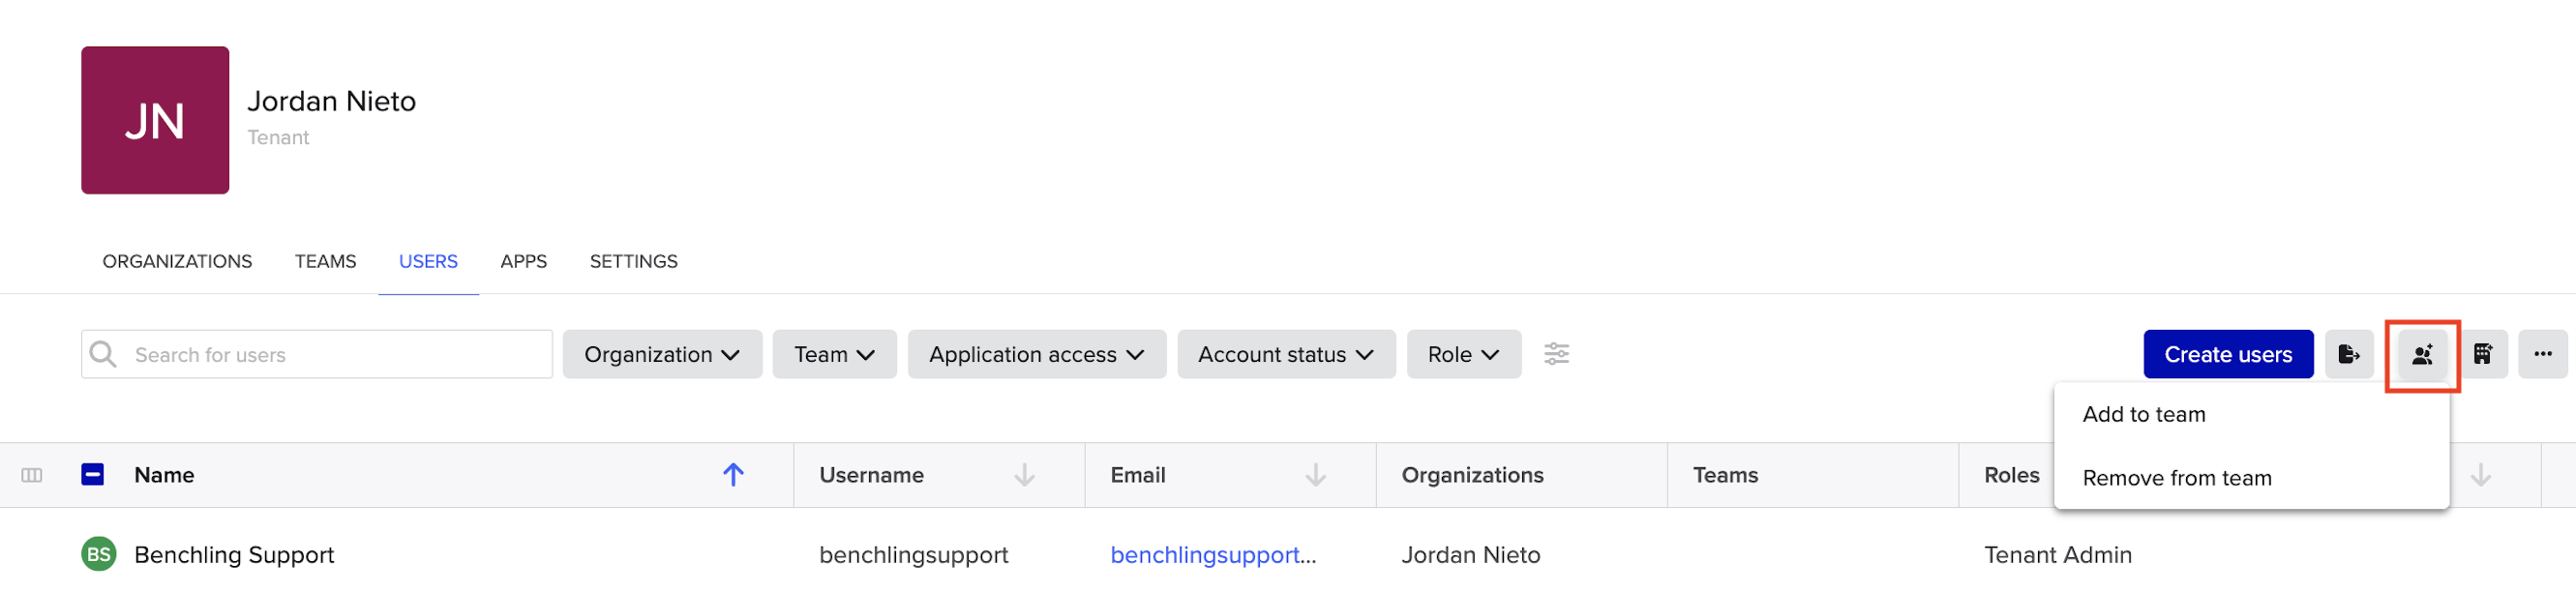
Task: Switch to the ORGANIZATIONS tab
Action: pyautogui.click(x=177, y=261)
